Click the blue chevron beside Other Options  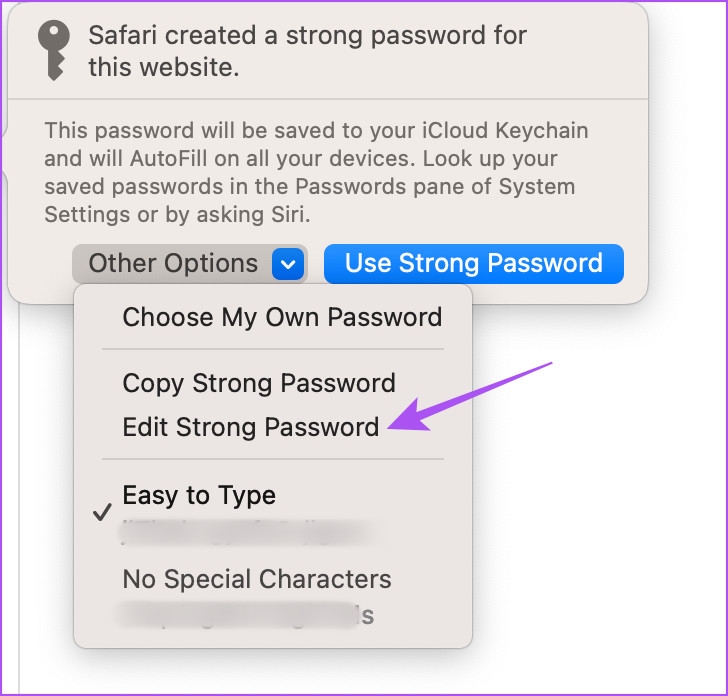point(288,264)
